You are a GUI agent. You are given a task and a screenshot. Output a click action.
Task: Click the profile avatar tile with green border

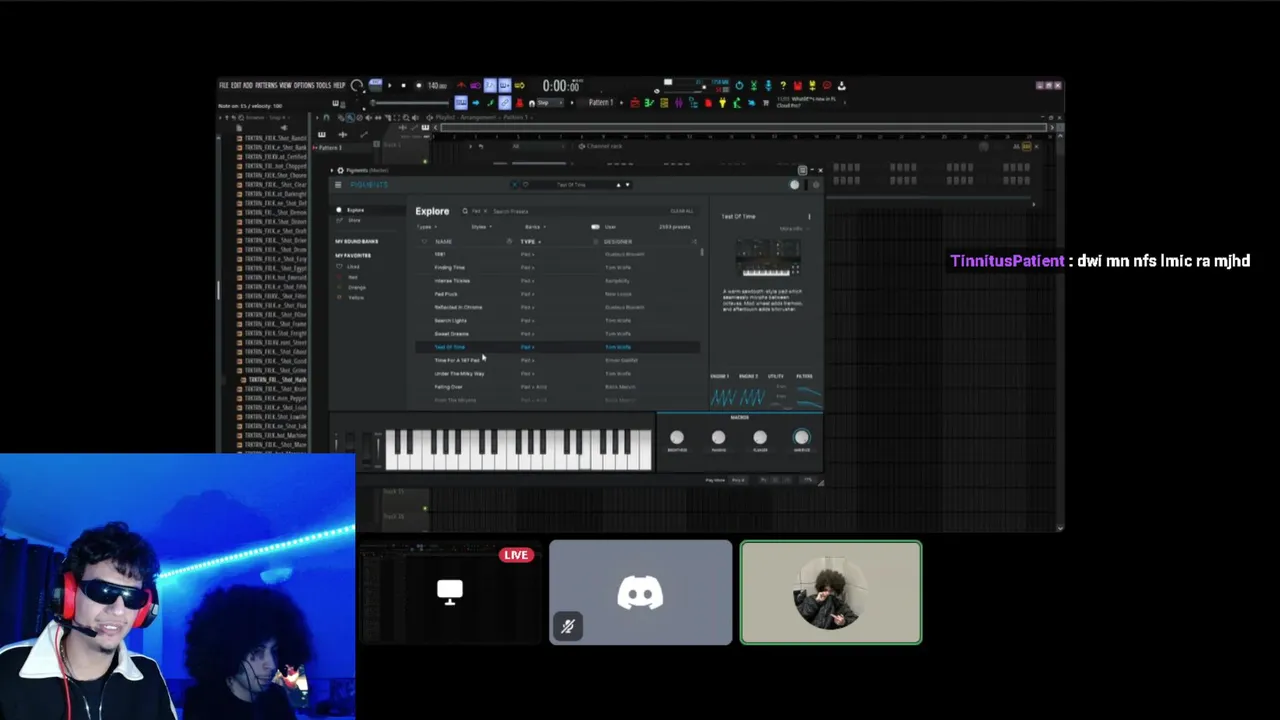coord(831,593)
